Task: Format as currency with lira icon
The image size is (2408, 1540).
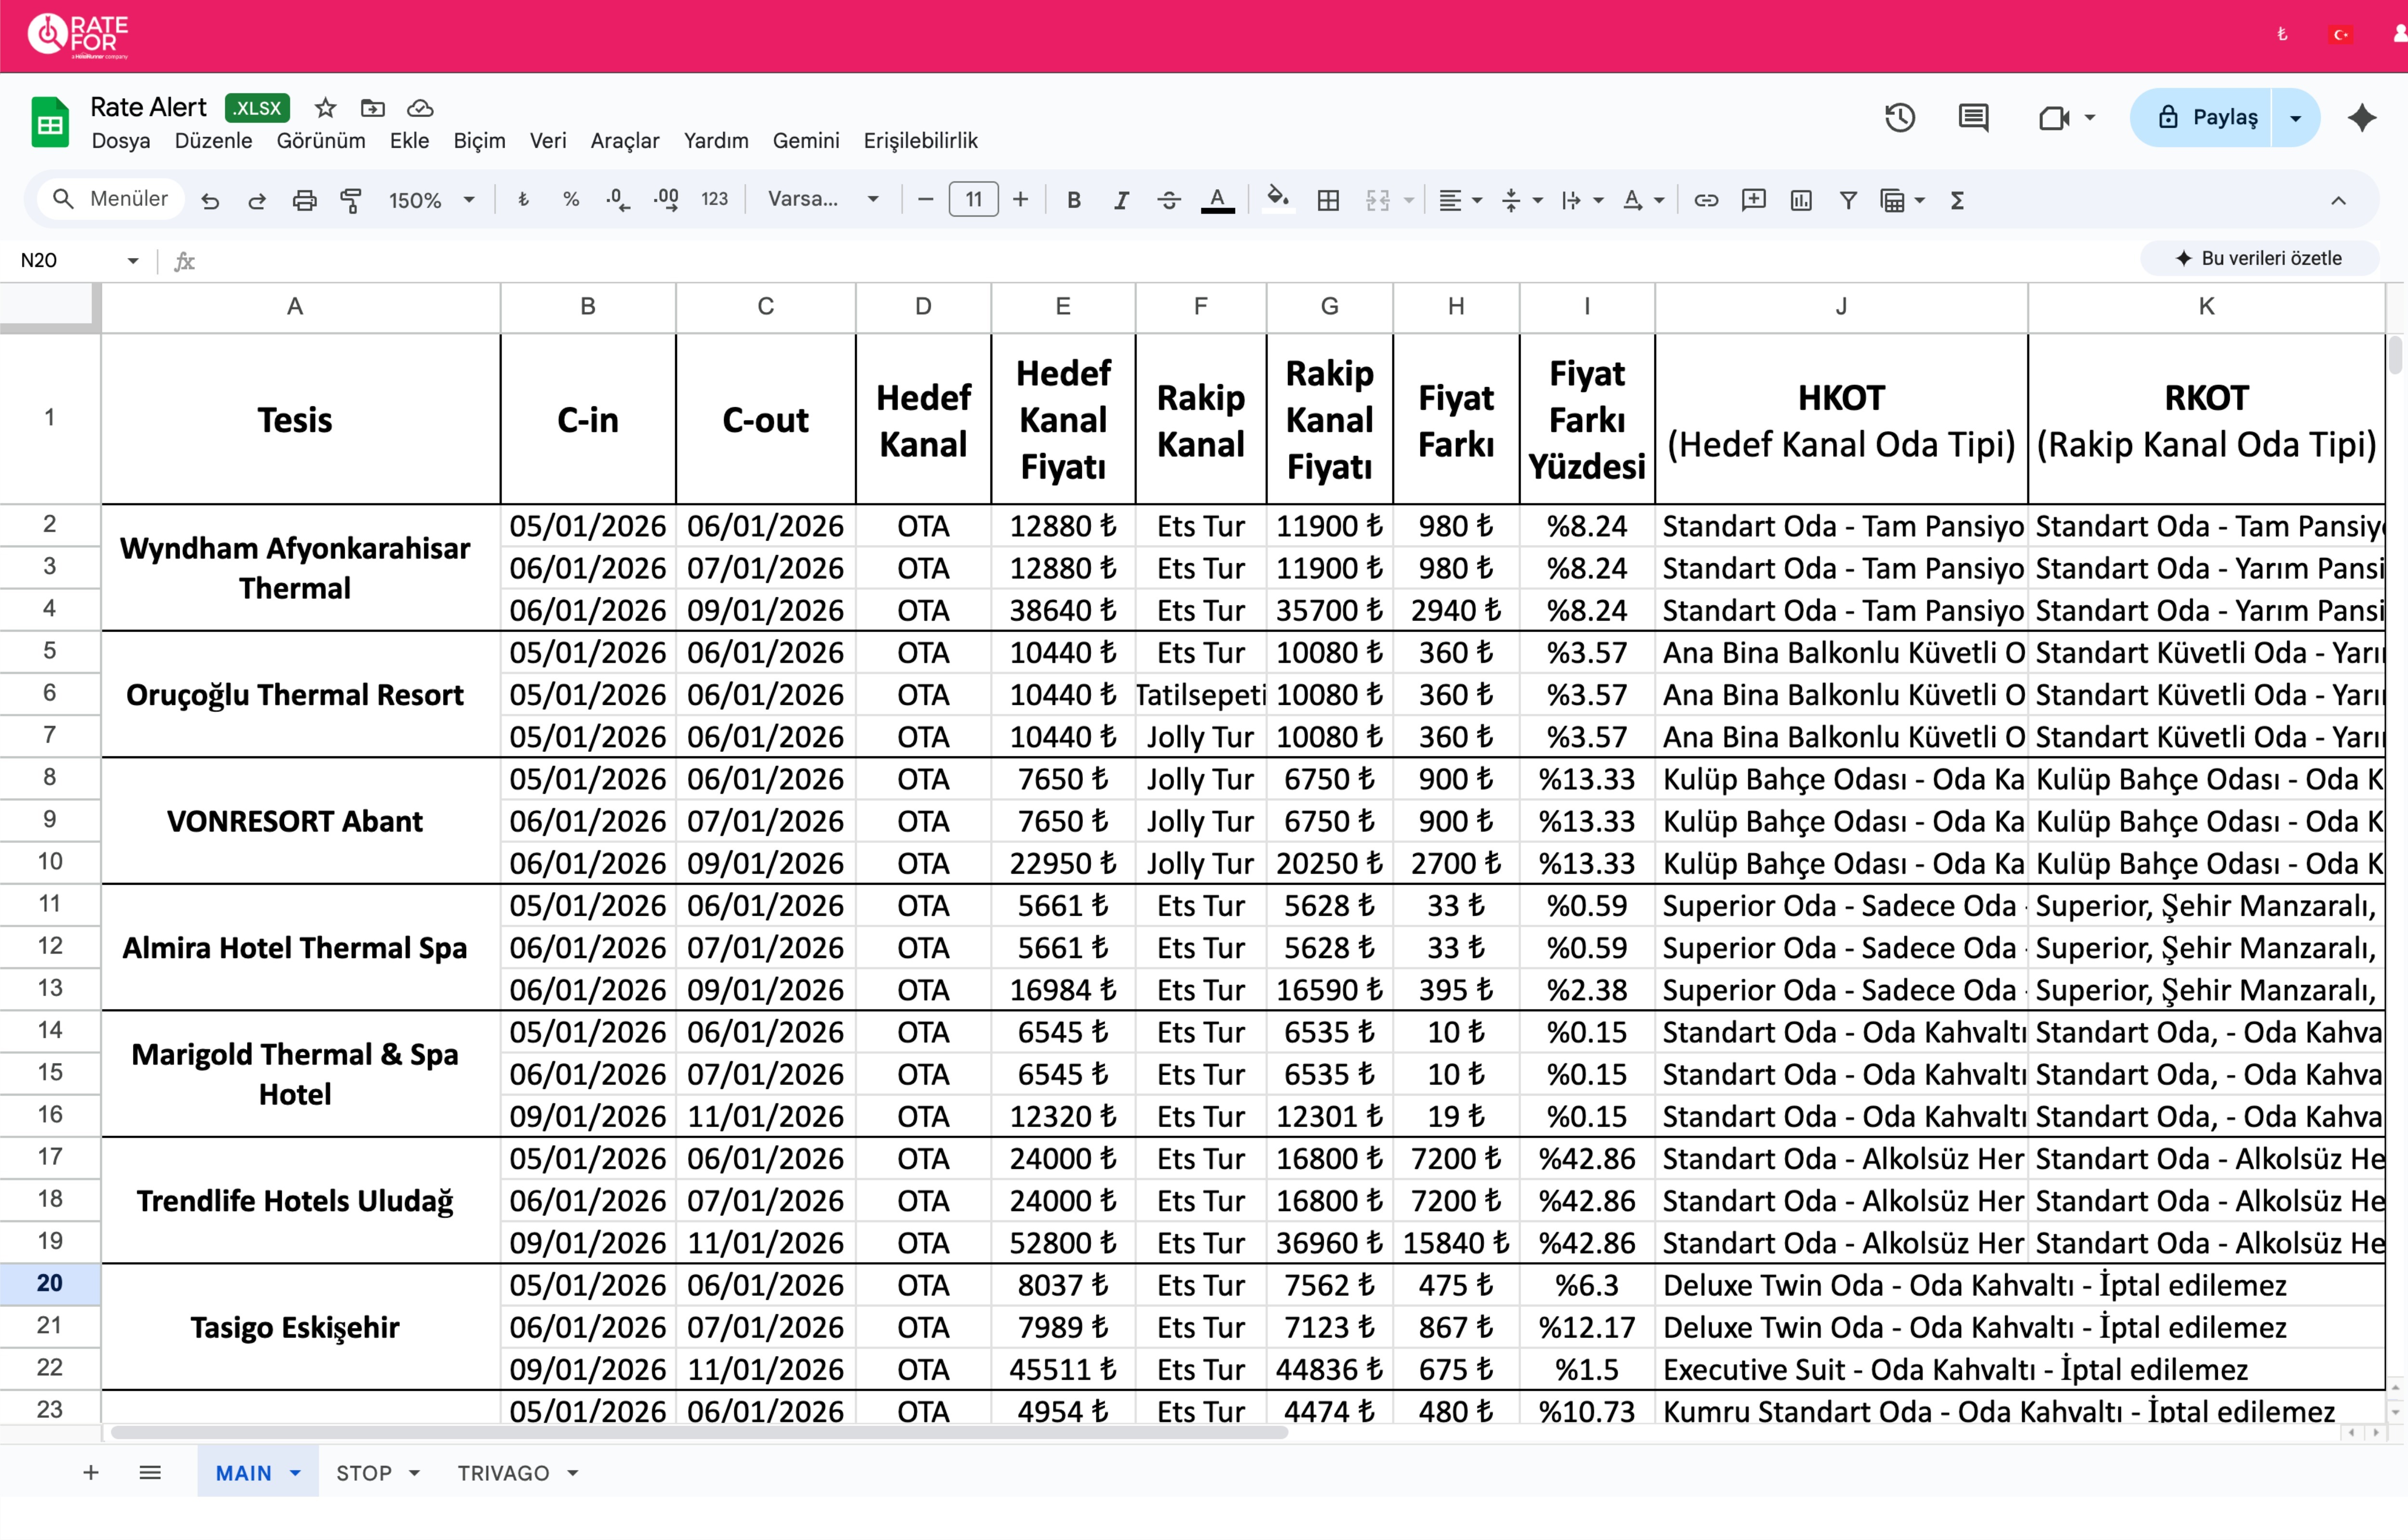Action: pyautogui.click(x=523, y=200)
